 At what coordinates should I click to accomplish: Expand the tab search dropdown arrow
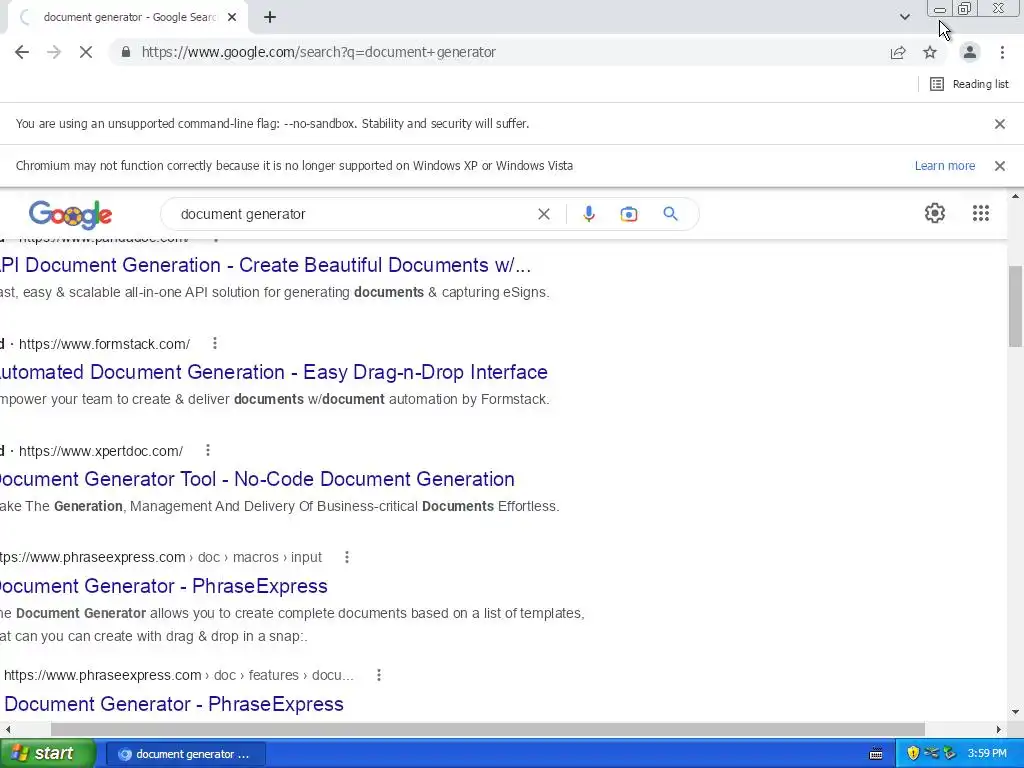tap(904, 17)
